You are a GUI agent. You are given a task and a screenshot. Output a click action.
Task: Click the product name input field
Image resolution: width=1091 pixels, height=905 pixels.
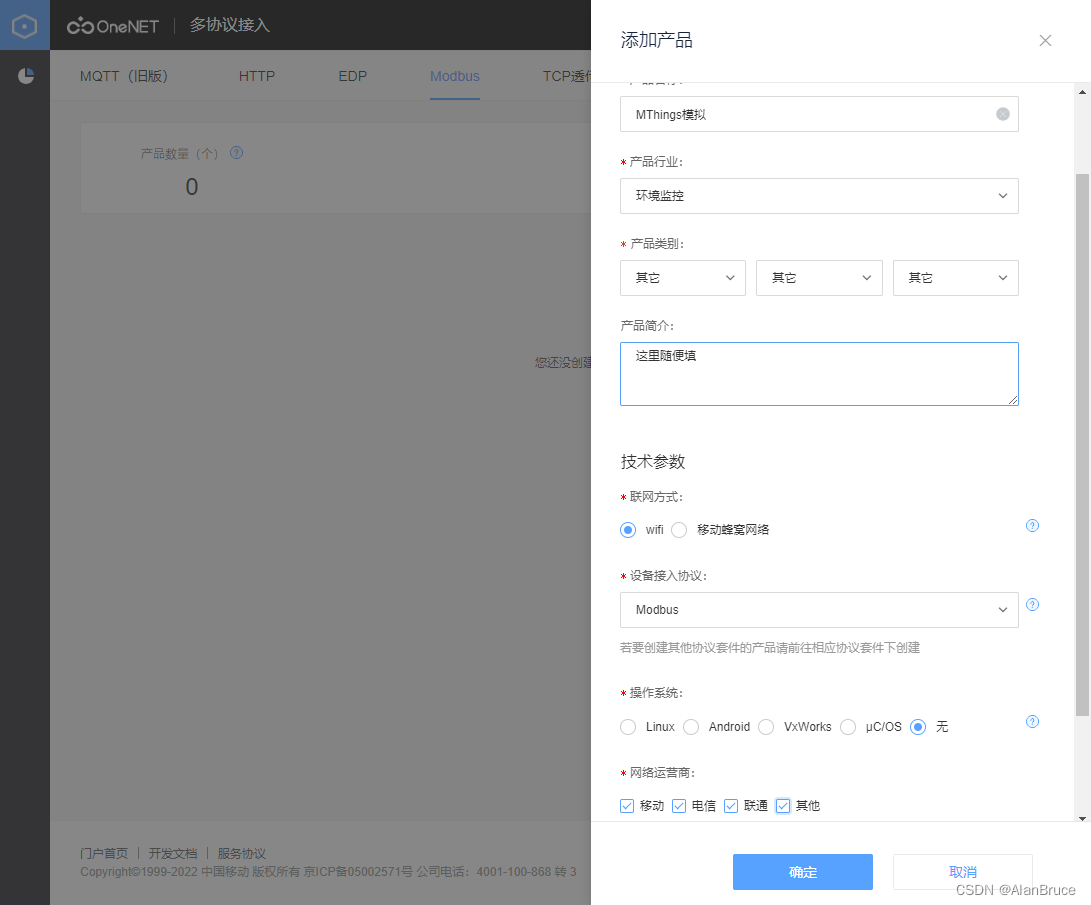coord(819,114)
